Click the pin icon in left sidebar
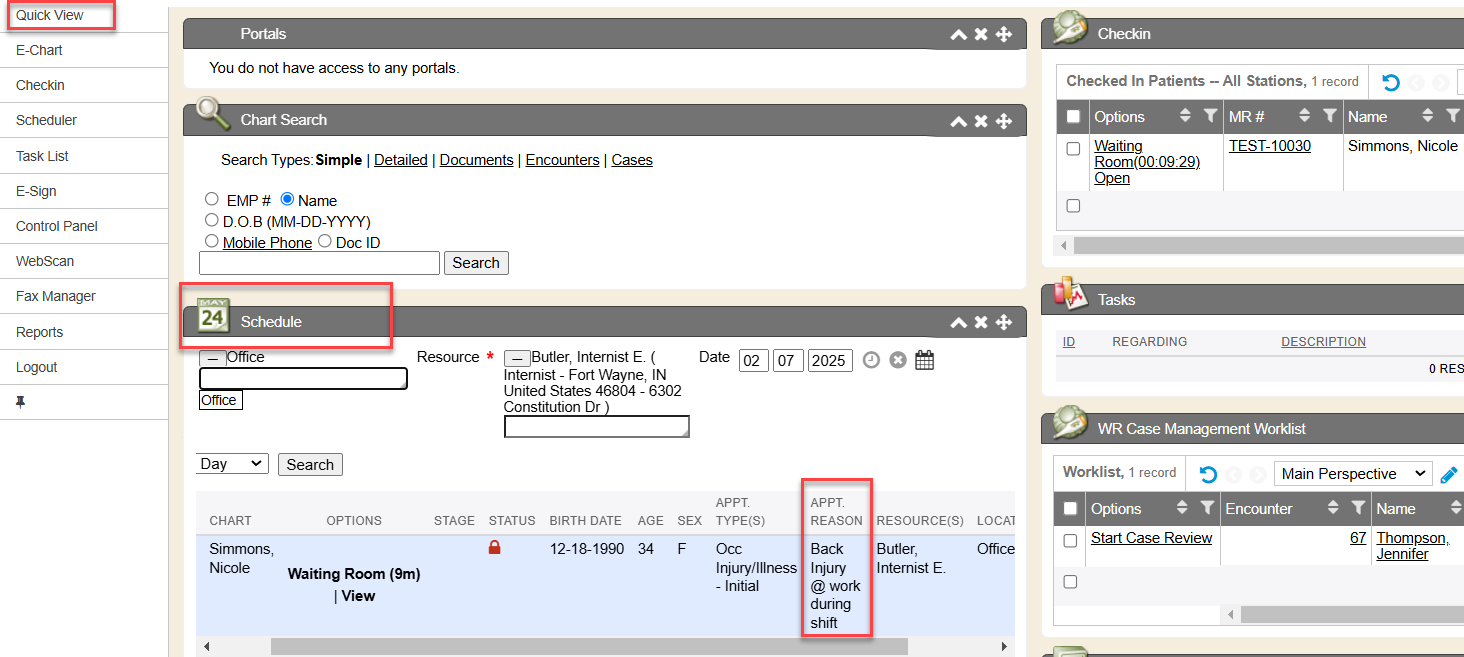 point(20,402)
